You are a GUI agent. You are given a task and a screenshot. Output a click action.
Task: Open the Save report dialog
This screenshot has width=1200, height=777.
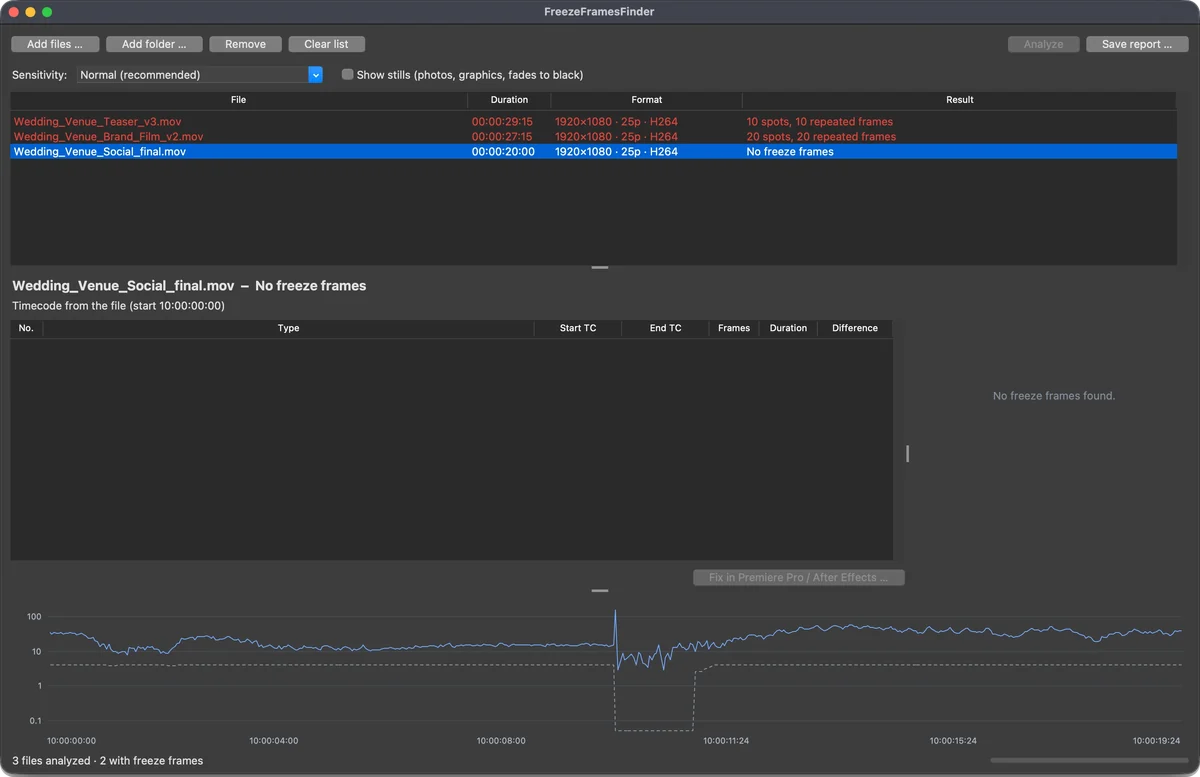(1137, 44)
